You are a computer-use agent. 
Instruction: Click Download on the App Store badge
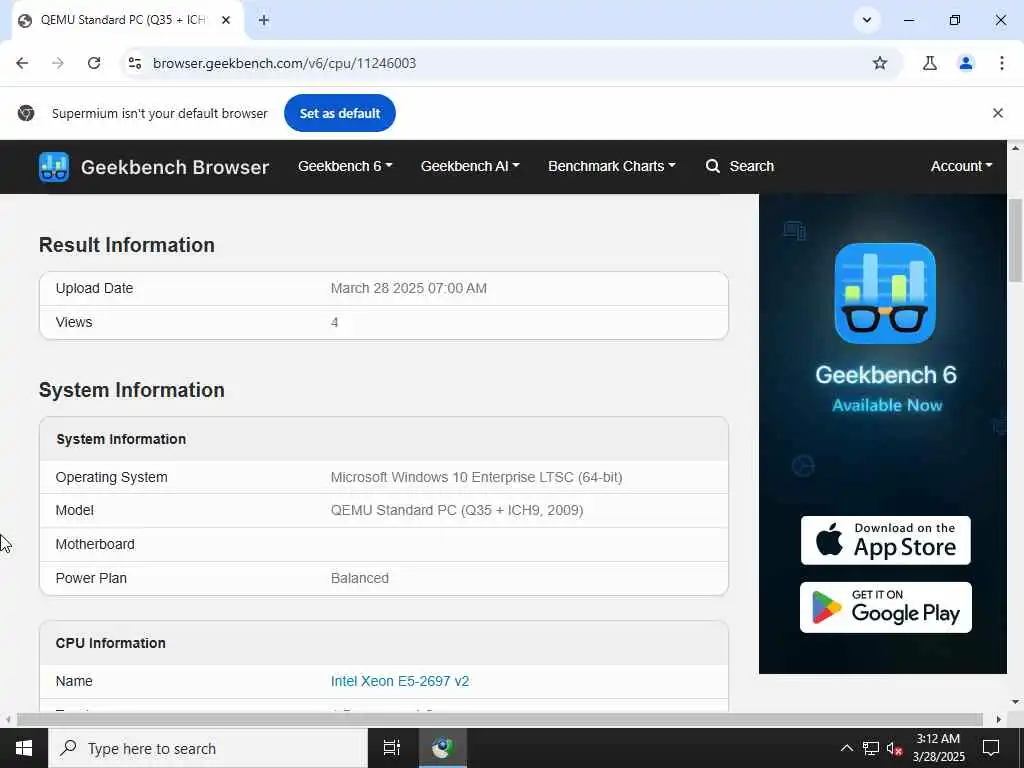886,540
